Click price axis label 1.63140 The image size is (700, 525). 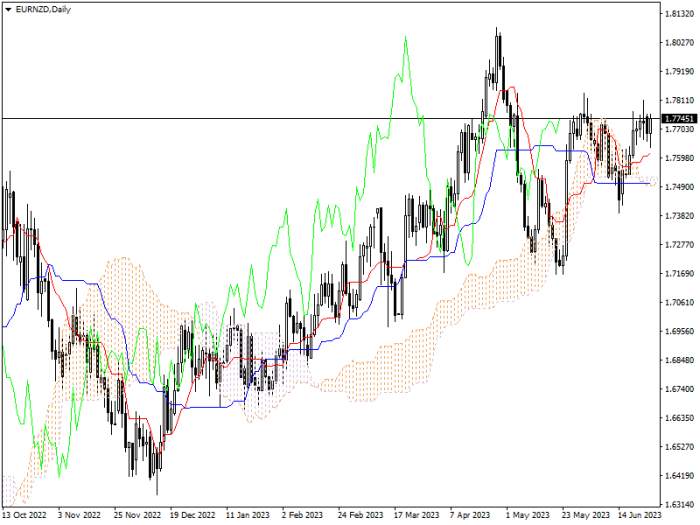click(x=679, y=504)
